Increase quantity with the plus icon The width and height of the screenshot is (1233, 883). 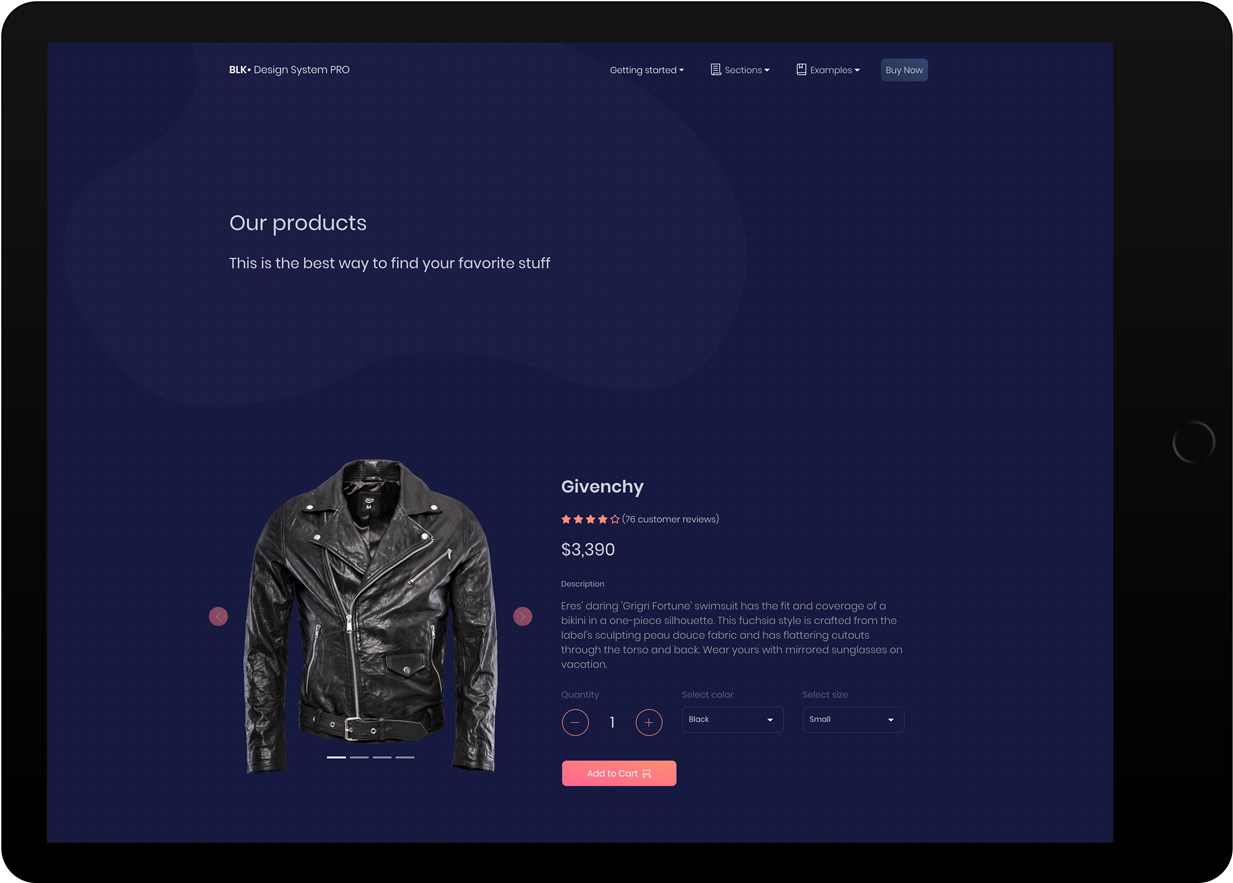[649, 722]
